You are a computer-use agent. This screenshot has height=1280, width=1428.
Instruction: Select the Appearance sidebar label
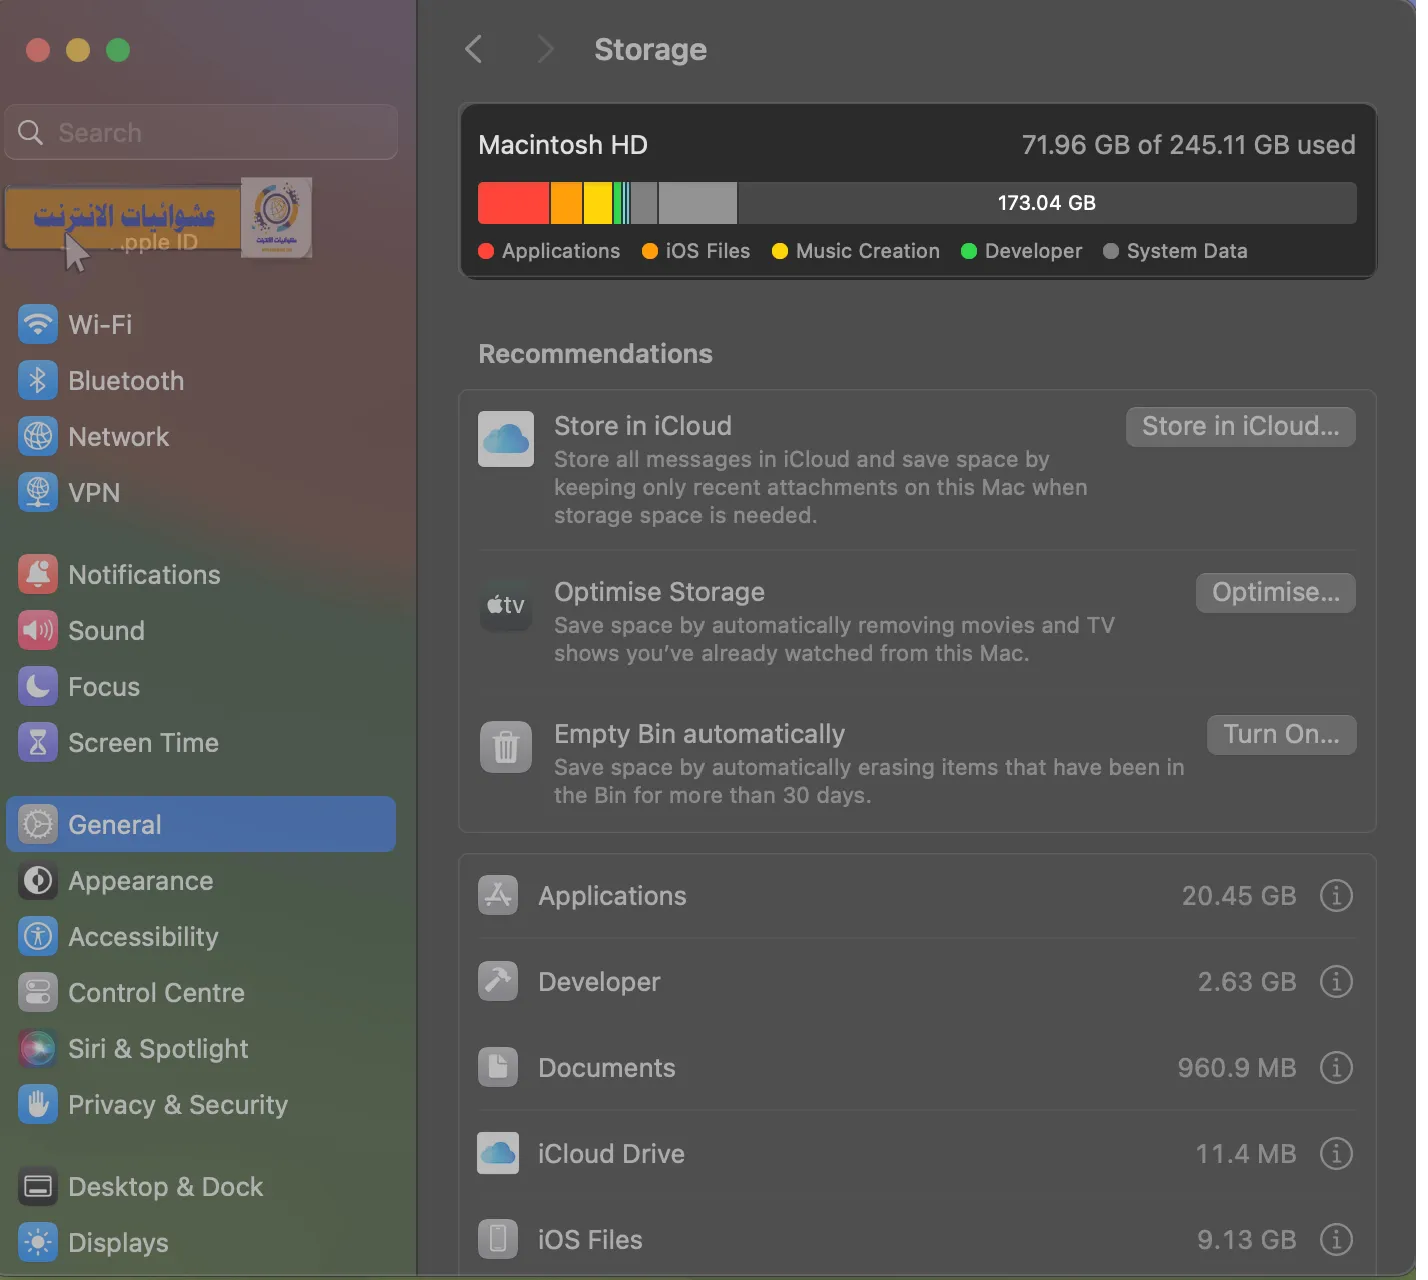(140, 881)
